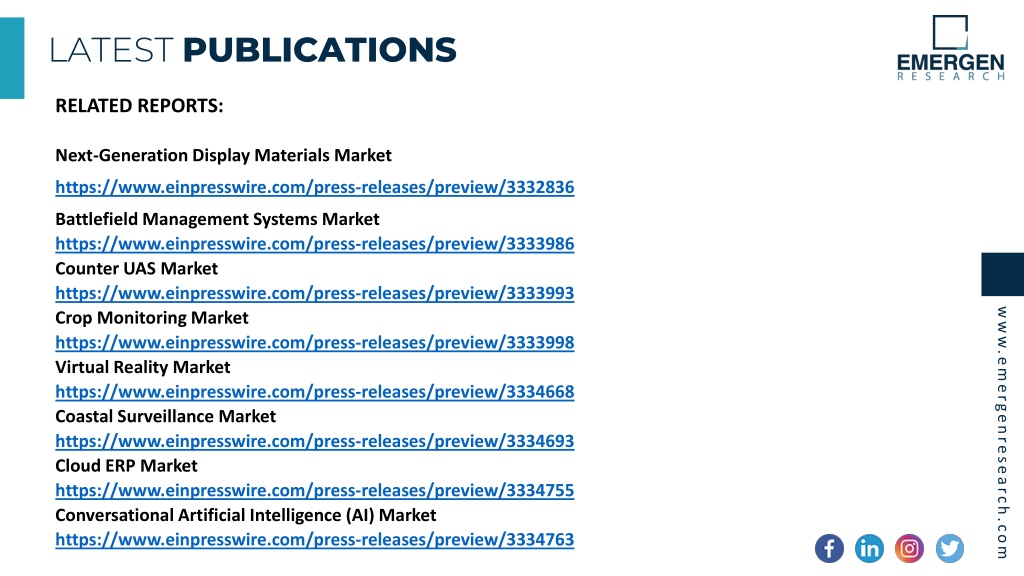
Task: Open press release link ending 3333998
Action: (315, 342)
